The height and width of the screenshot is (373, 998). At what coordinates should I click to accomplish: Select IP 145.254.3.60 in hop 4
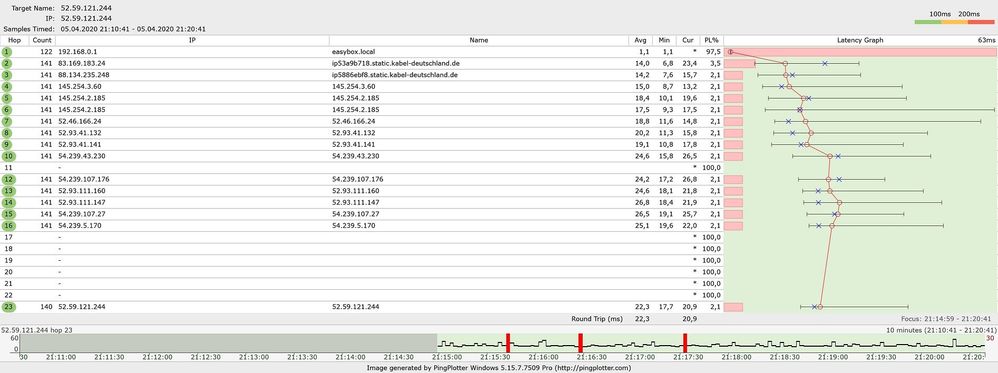click(x=80, y=87)
